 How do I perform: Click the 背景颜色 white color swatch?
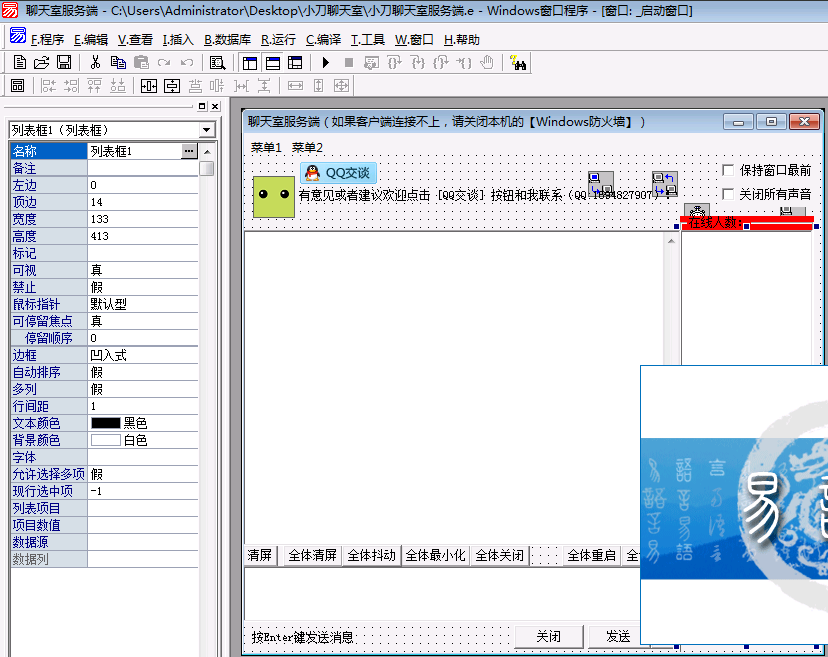[x=106, y=440]
